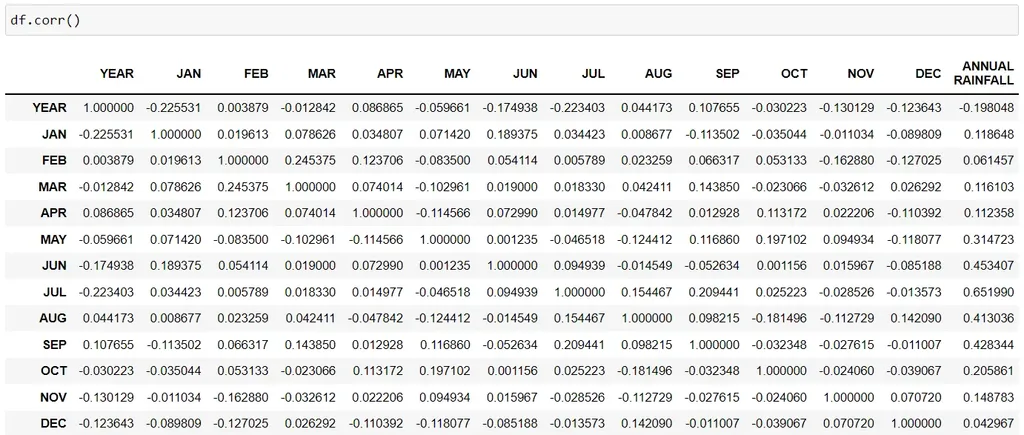Click the OCT row label
1024x435 pixels.
pyautogui.click(x=52, y=371)
